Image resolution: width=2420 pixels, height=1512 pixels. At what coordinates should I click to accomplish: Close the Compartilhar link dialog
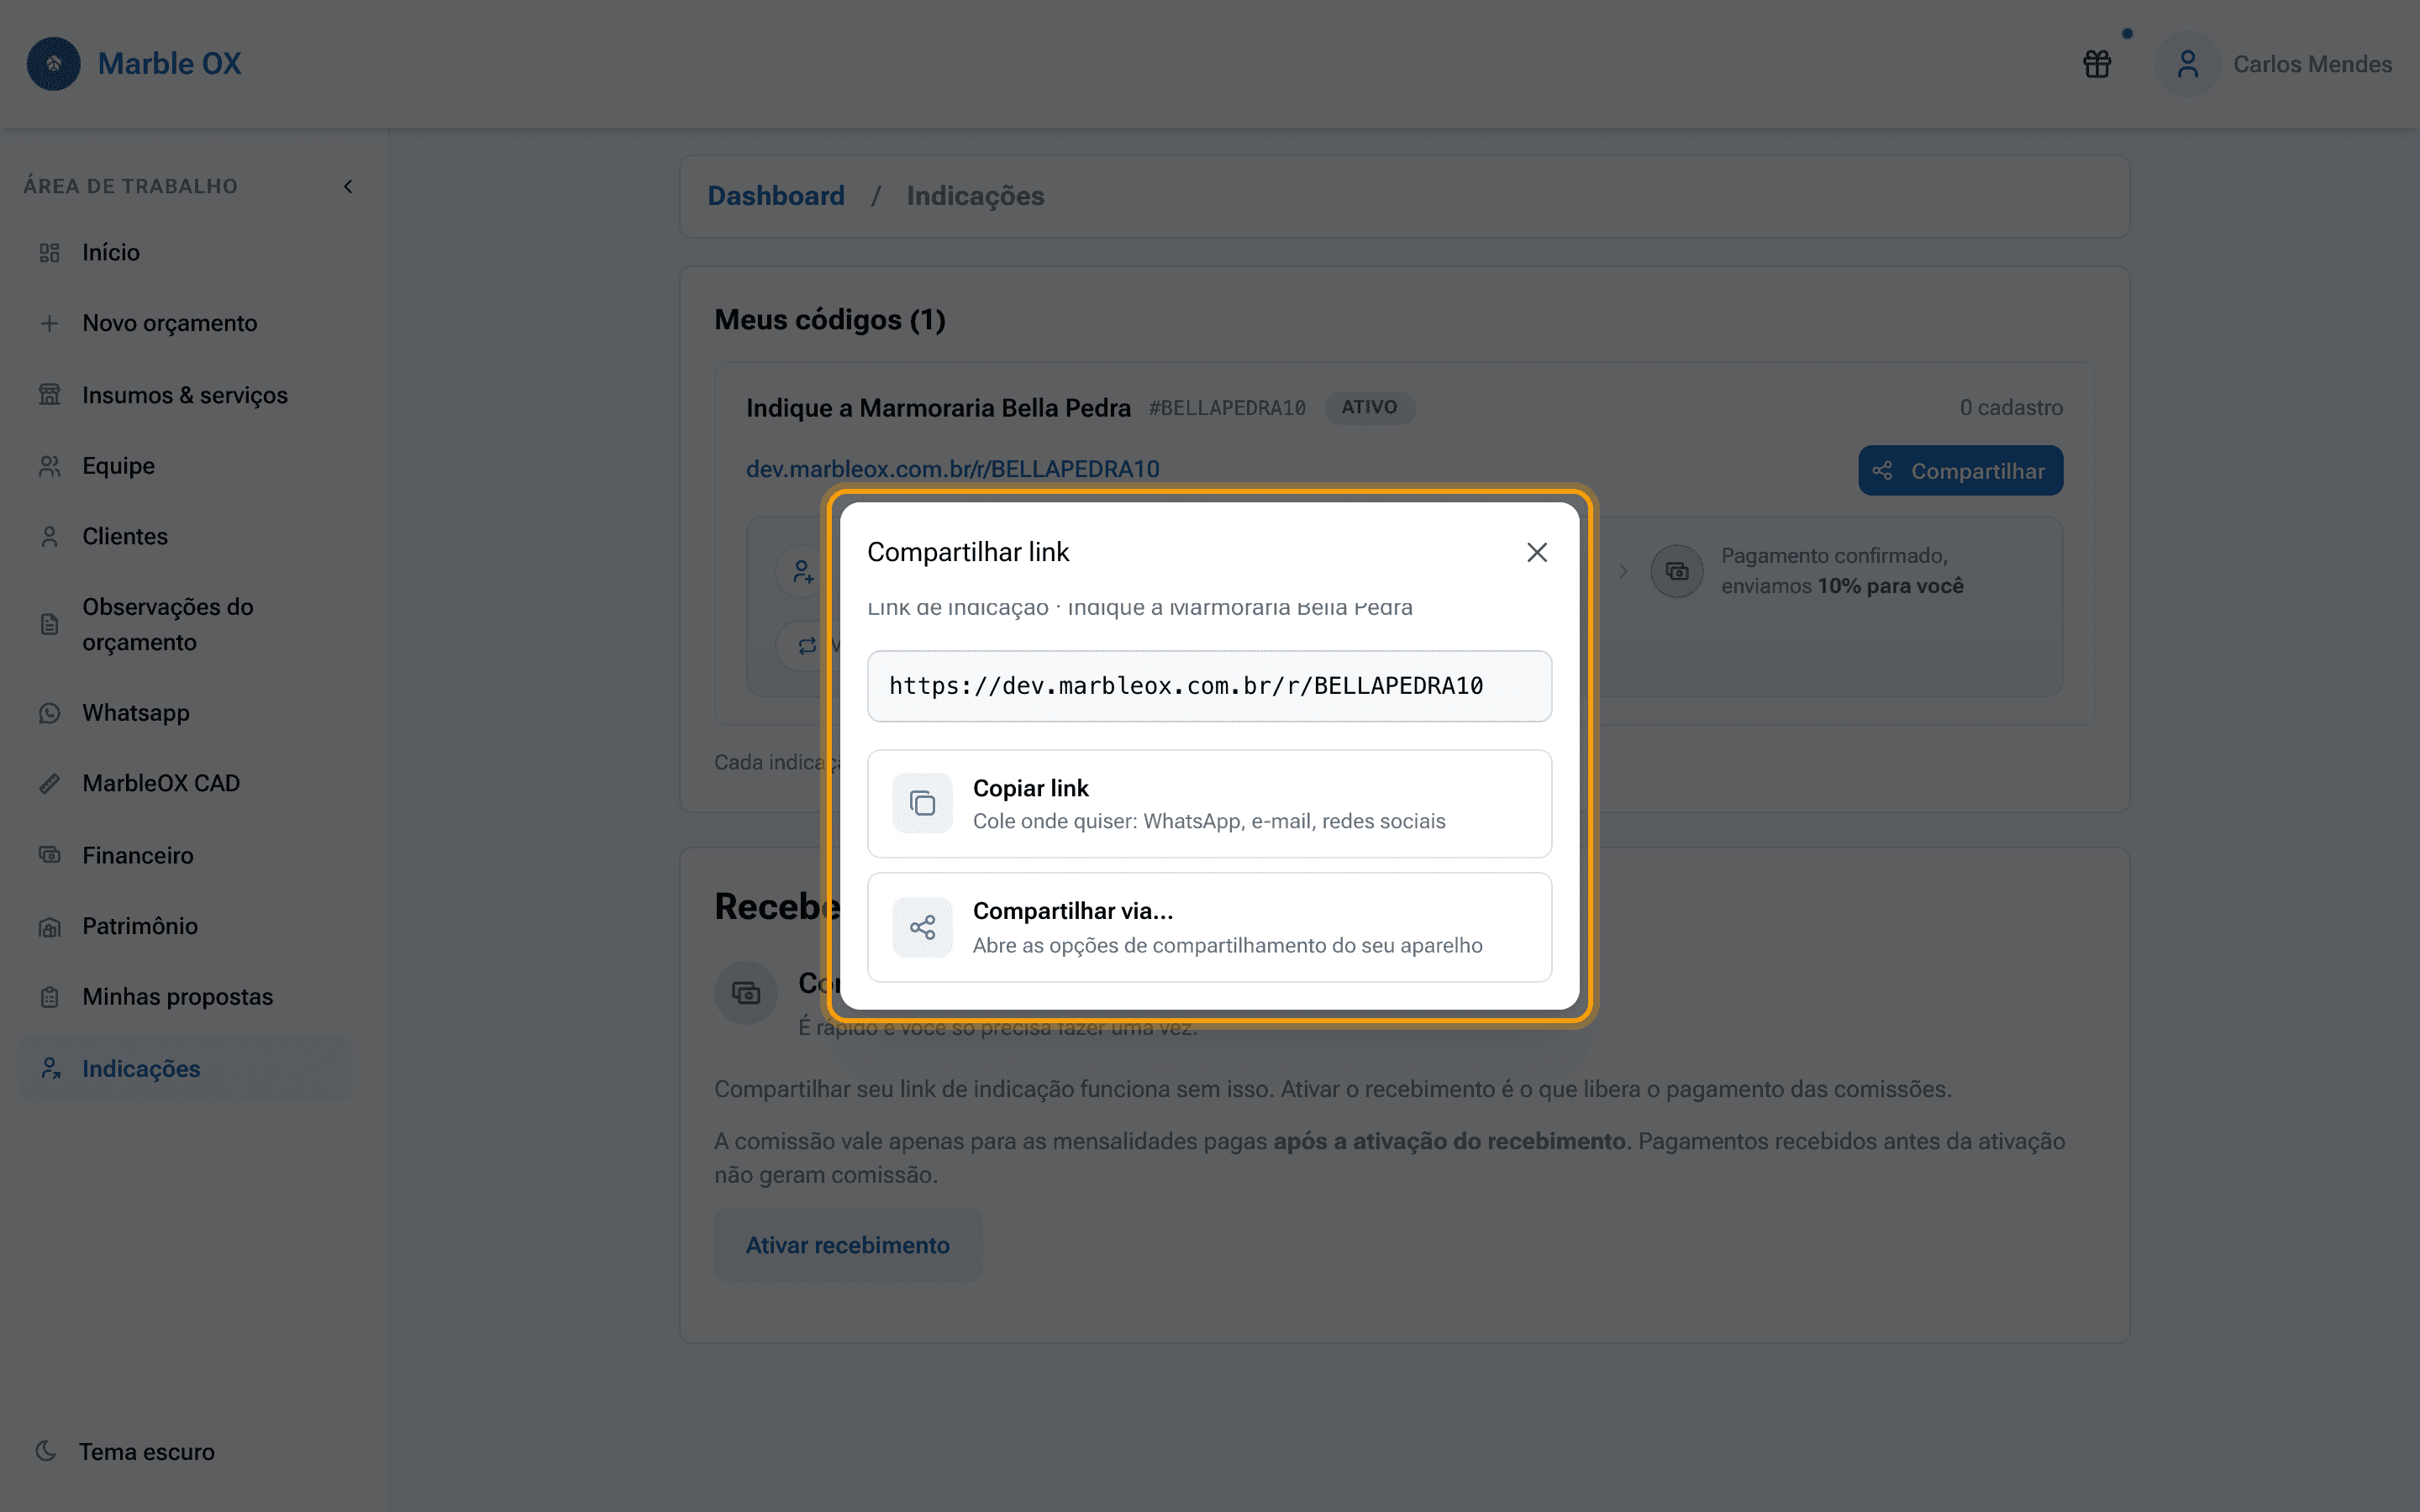point(1537,552)
